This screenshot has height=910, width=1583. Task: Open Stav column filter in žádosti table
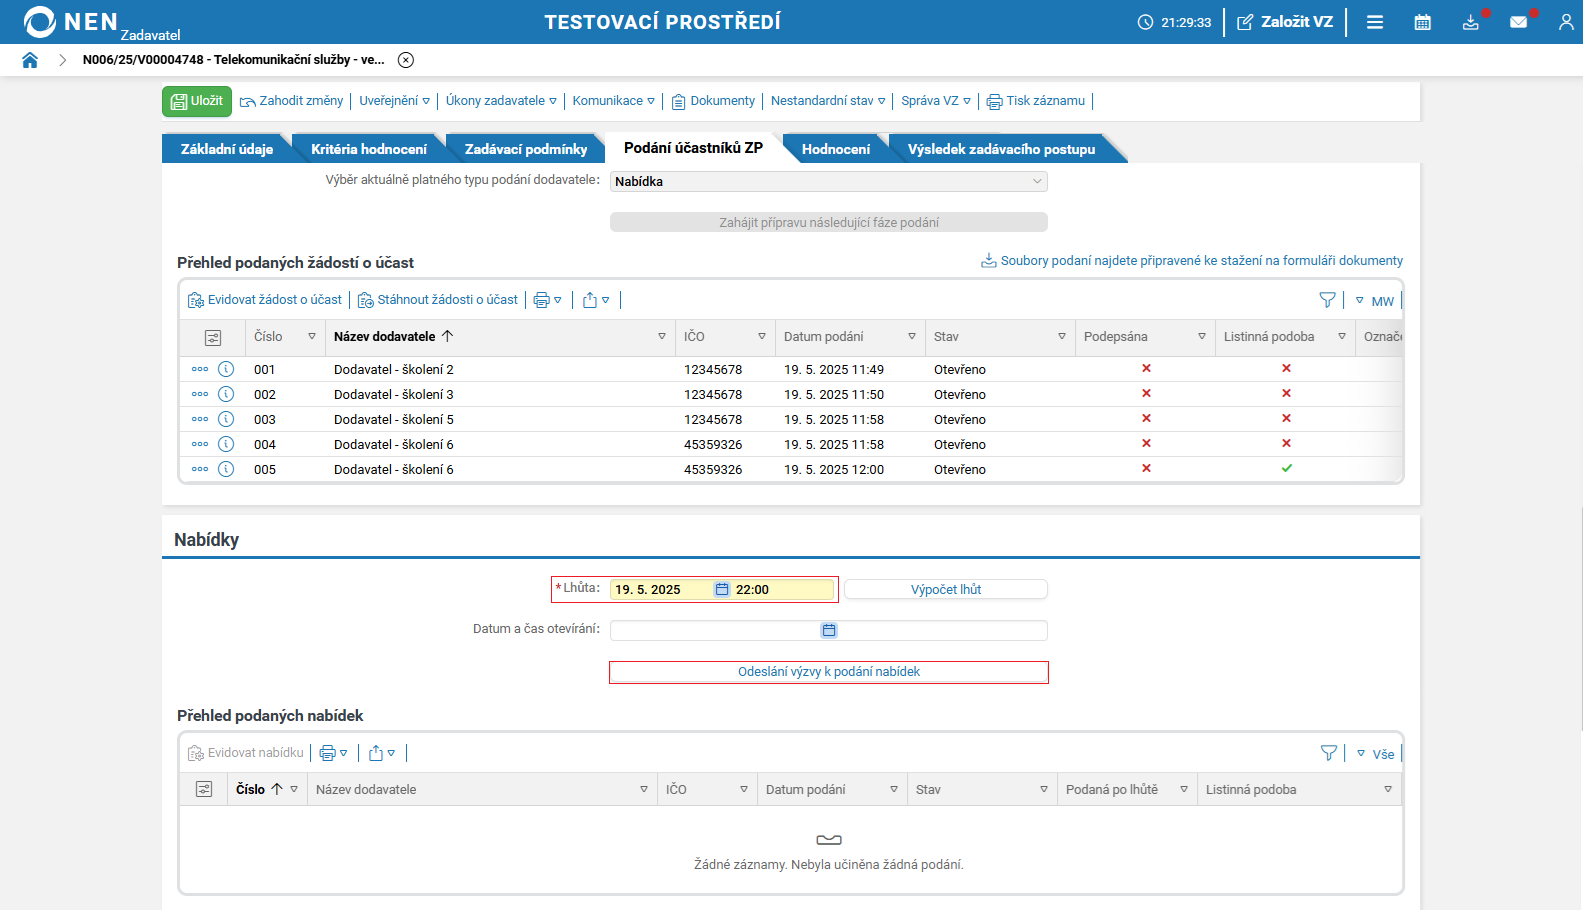[1061, 337]
